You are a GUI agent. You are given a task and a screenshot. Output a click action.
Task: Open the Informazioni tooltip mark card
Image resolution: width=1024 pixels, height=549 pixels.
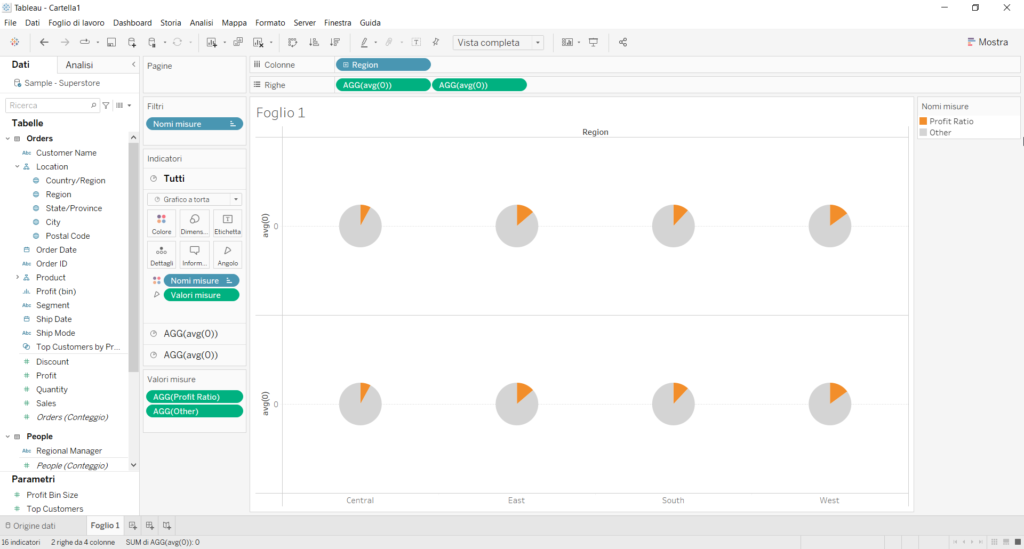pyautogui.click(x=194, y=255)
